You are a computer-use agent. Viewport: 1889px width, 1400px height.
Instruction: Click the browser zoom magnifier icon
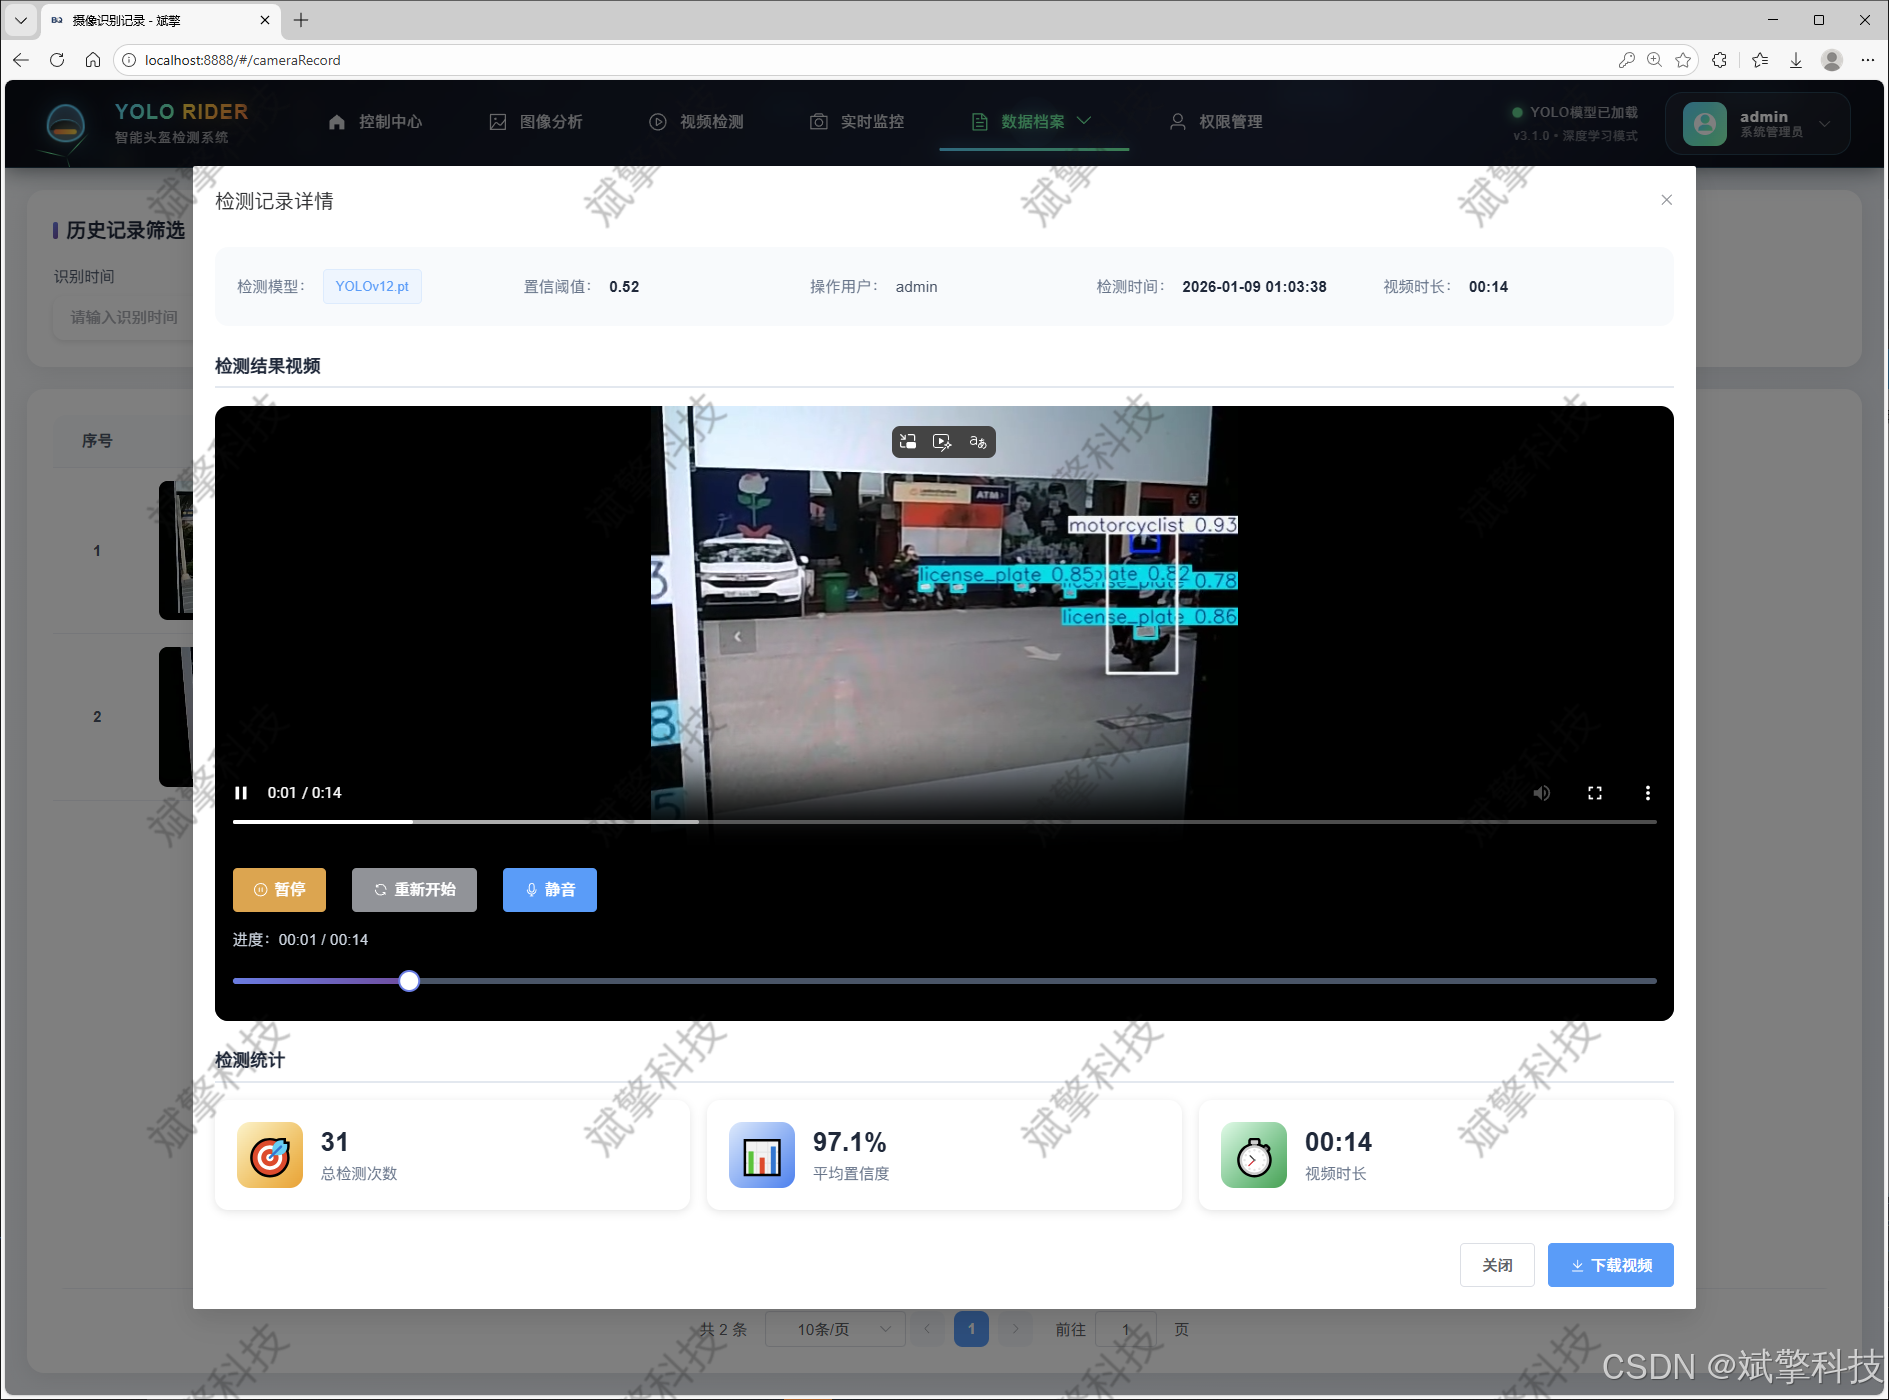point(1655,60)
